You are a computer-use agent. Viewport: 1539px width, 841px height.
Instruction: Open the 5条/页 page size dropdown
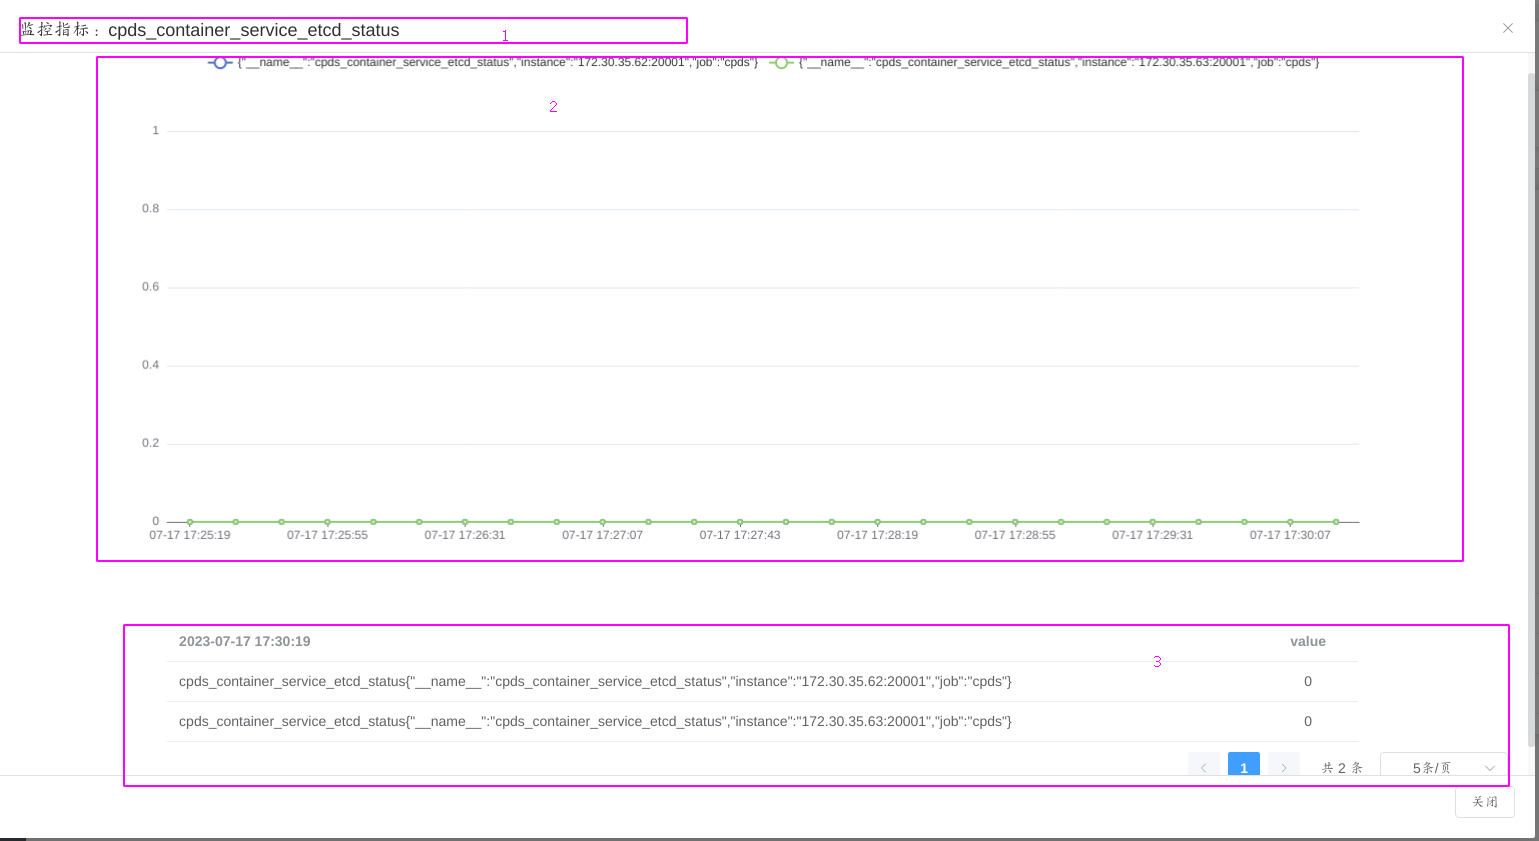(x=1442, y=767)
